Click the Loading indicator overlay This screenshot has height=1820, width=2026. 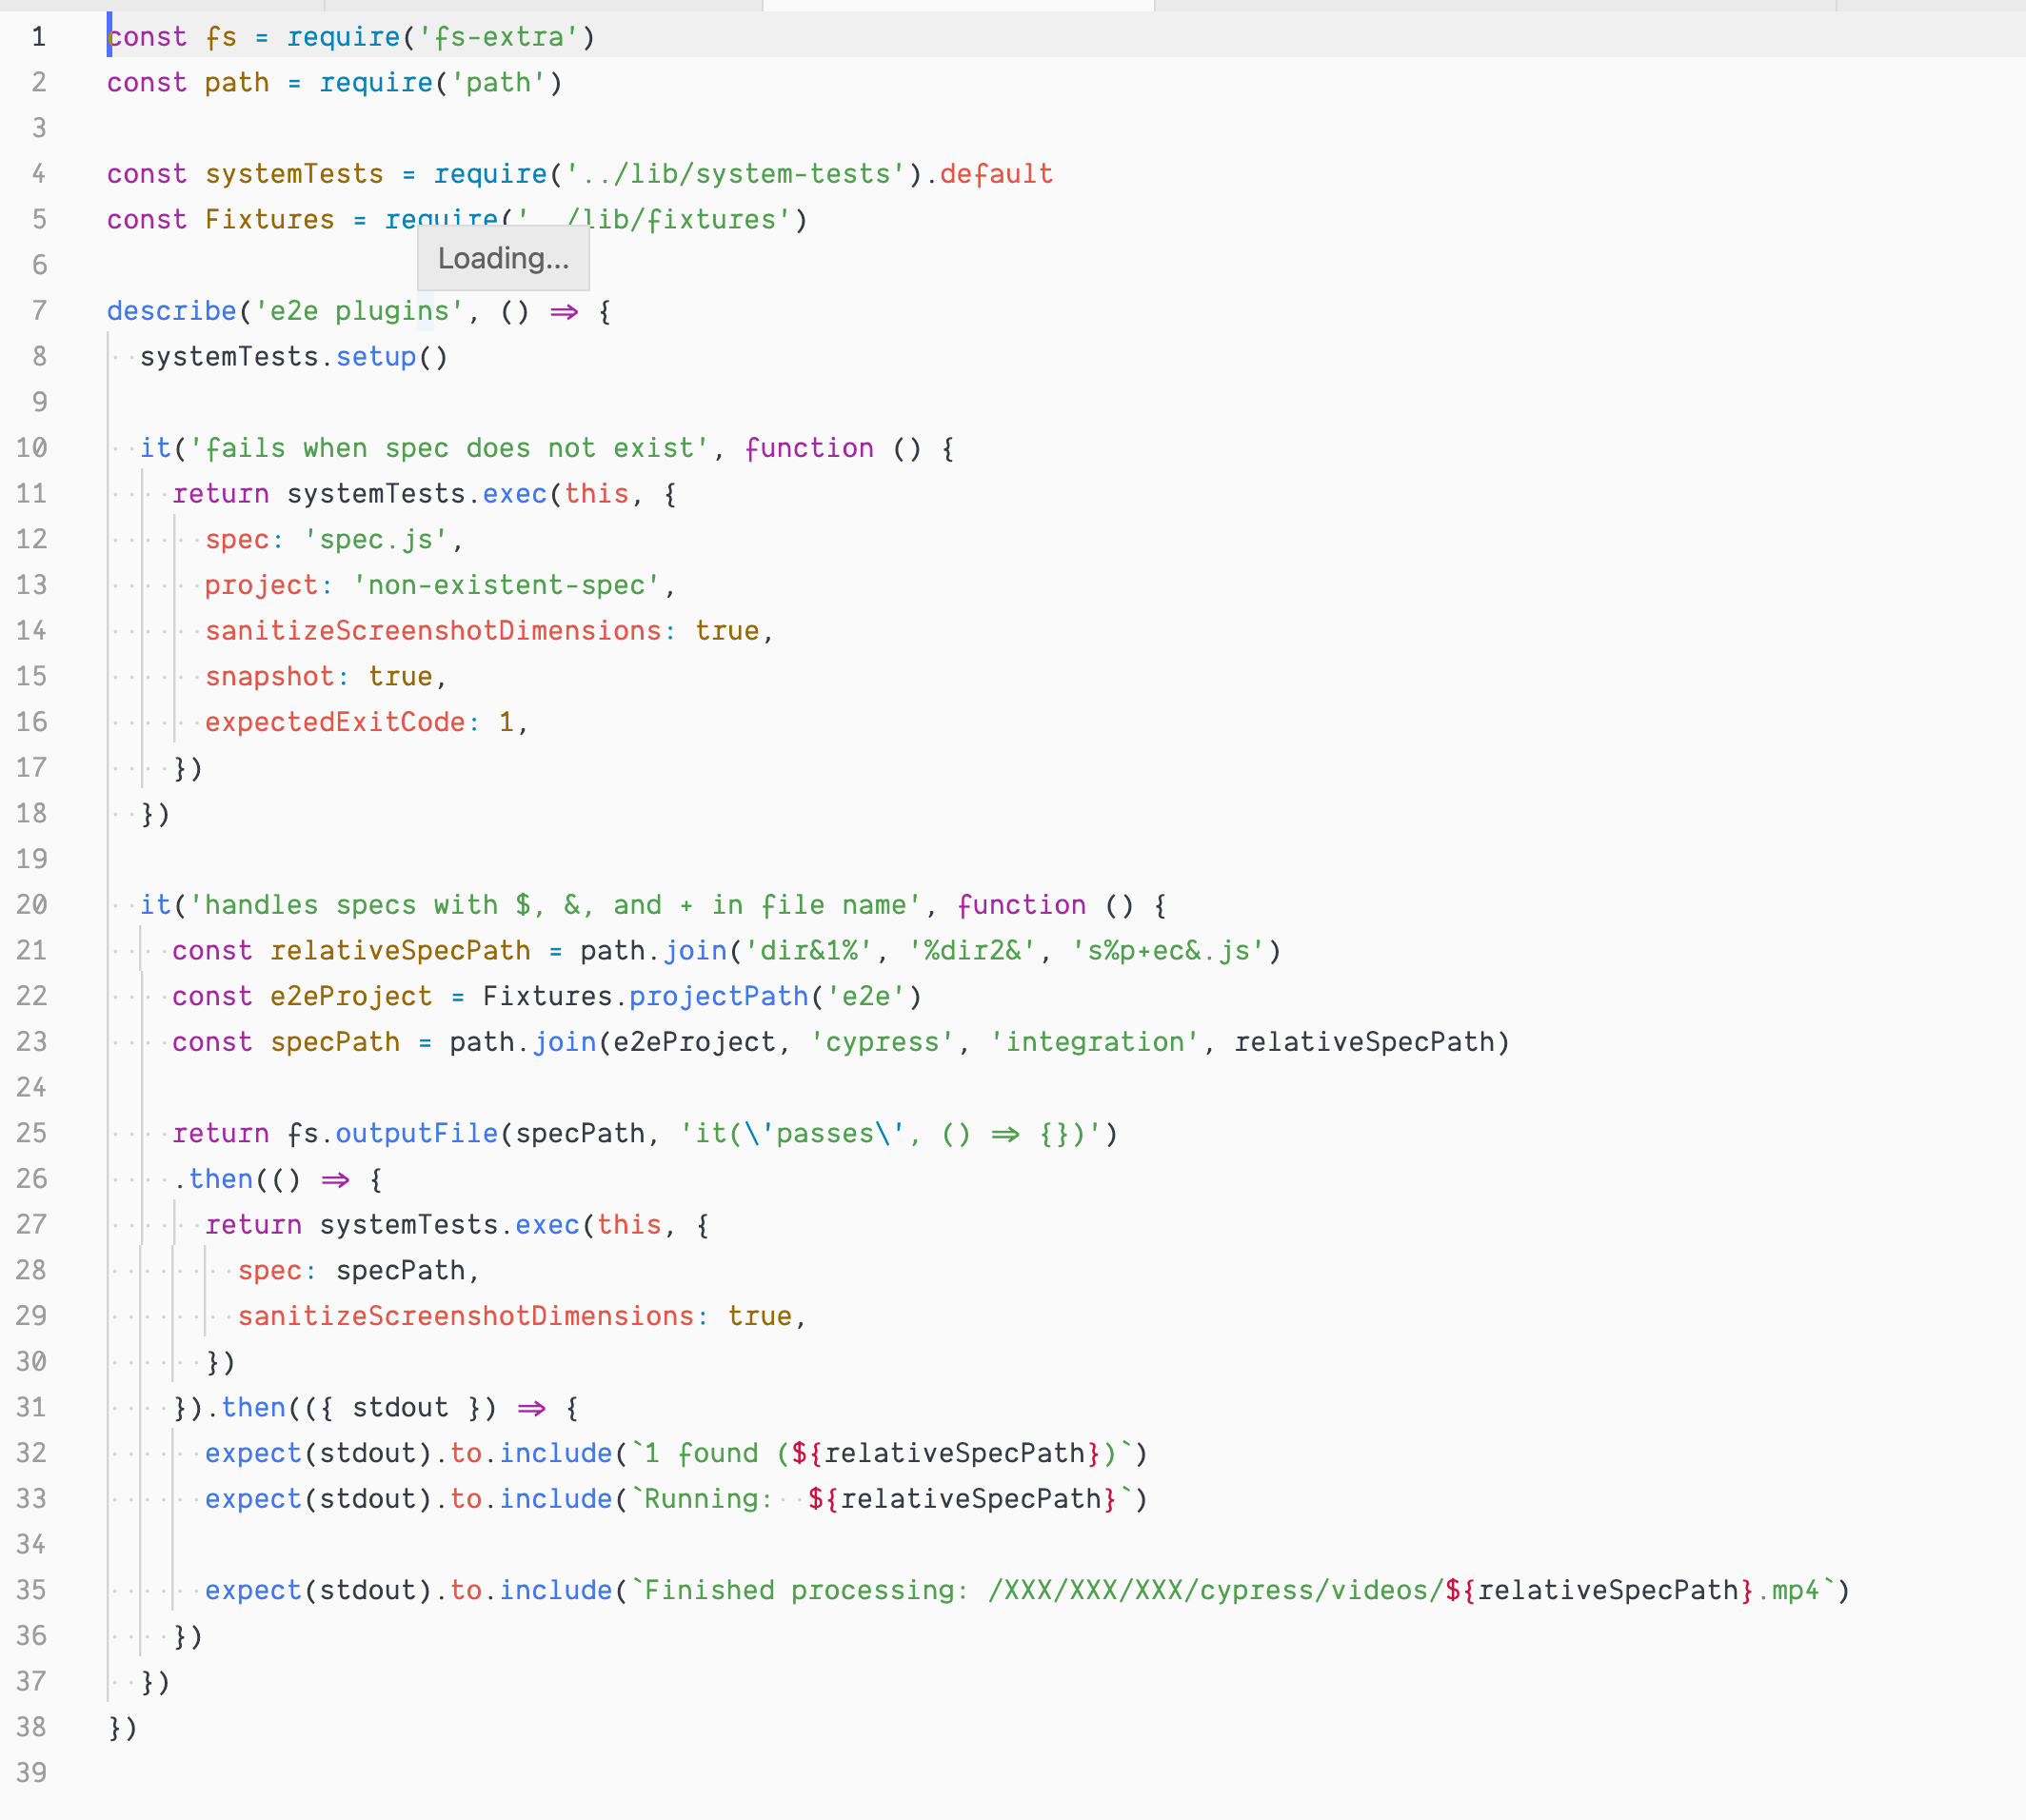pos(503,258)
